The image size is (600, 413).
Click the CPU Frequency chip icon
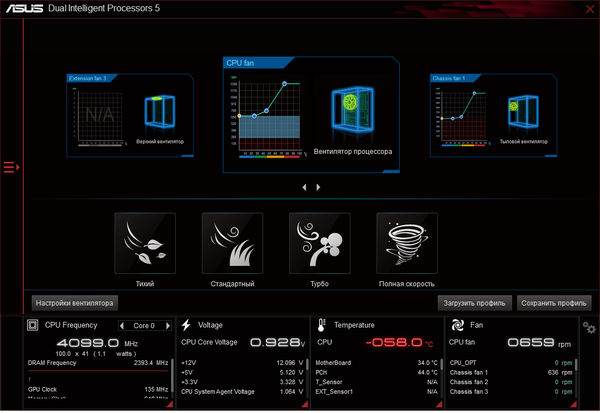(x=33, y=325)
